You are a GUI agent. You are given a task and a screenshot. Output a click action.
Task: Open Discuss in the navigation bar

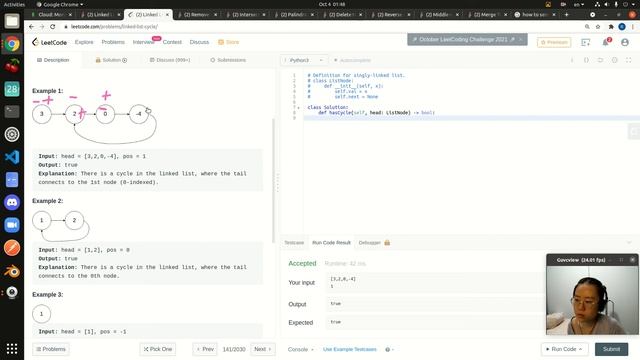tap(199, 42)
